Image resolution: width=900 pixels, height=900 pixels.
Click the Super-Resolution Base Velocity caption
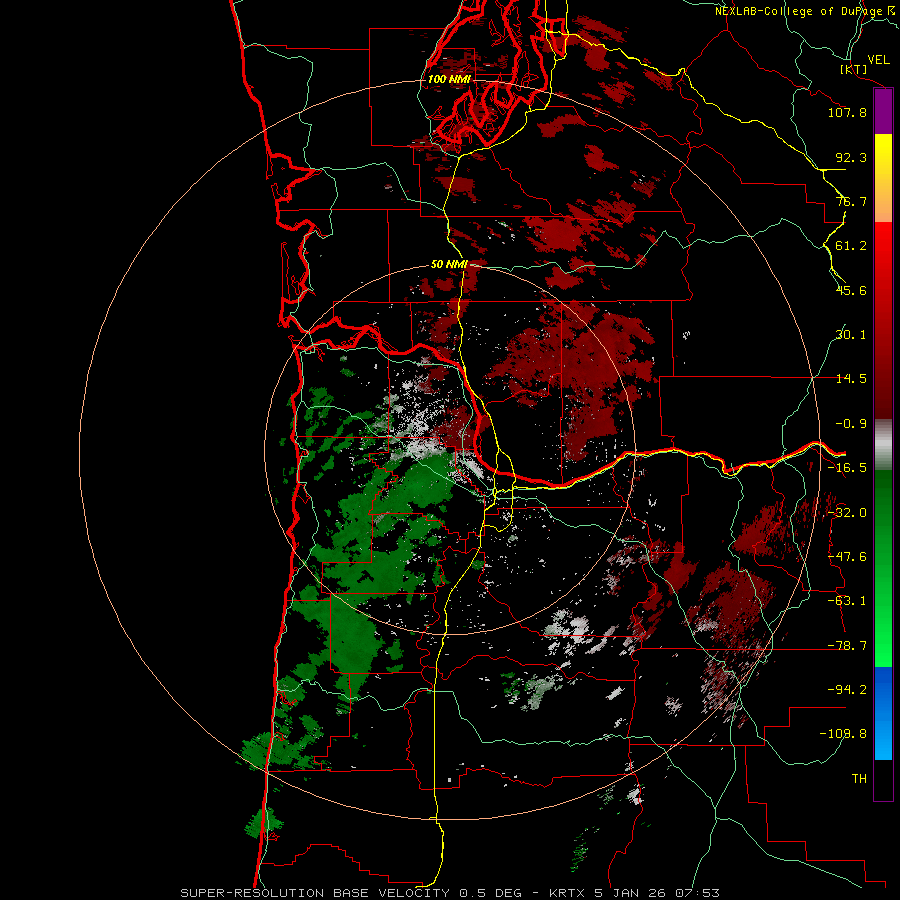[450, 893]
